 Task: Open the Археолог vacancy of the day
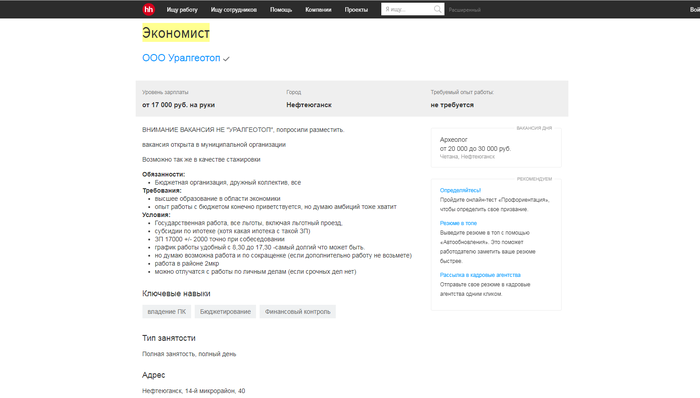pos(454,140)
